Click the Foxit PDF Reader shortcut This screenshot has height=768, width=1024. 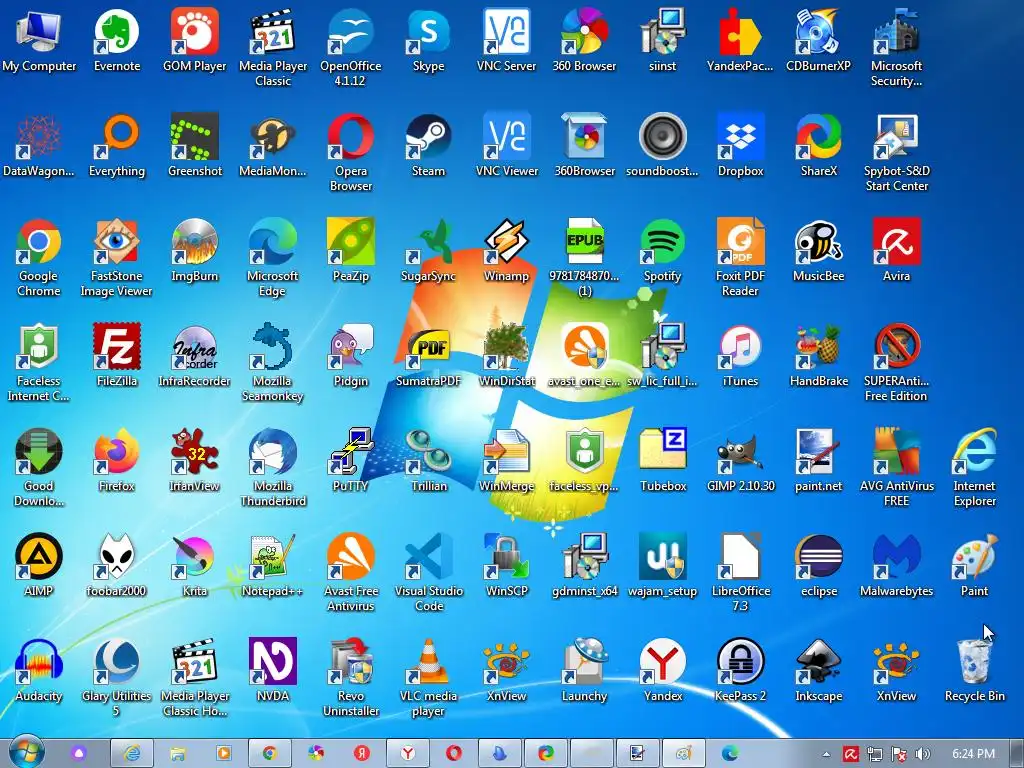[741, 258]
